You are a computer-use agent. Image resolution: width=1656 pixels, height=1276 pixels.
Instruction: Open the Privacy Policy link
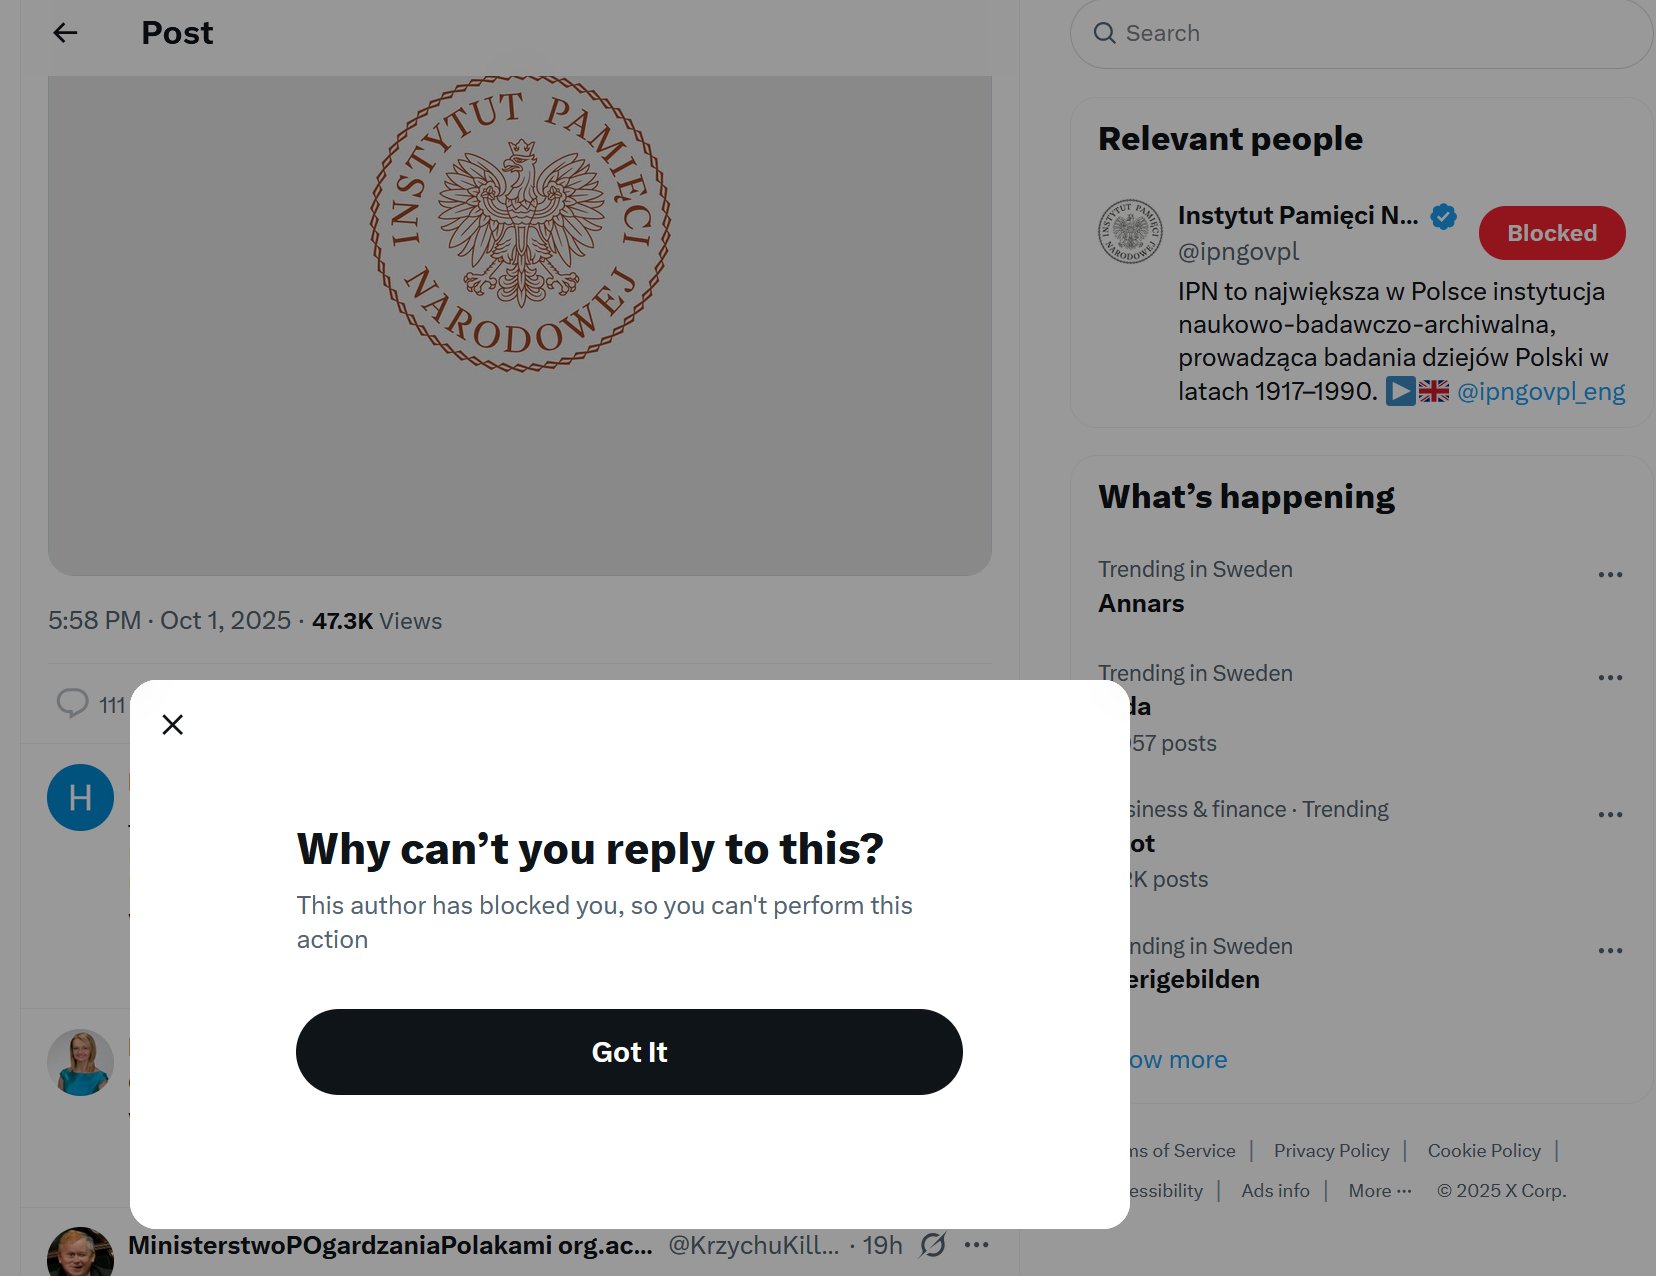pos(1331,1151)
